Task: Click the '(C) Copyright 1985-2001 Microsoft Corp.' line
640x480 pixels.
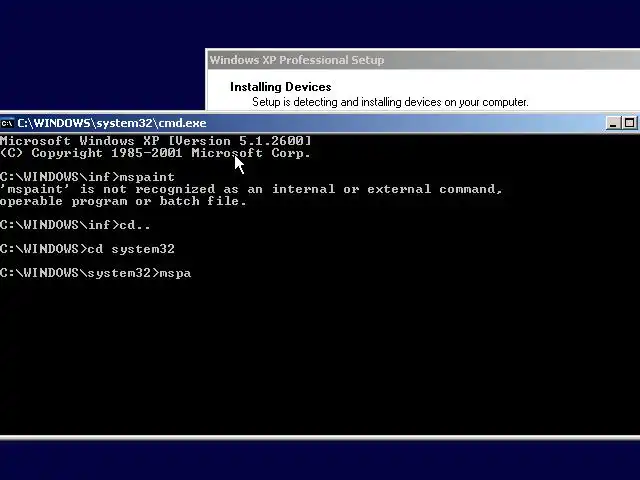Action: click(155, 153)
